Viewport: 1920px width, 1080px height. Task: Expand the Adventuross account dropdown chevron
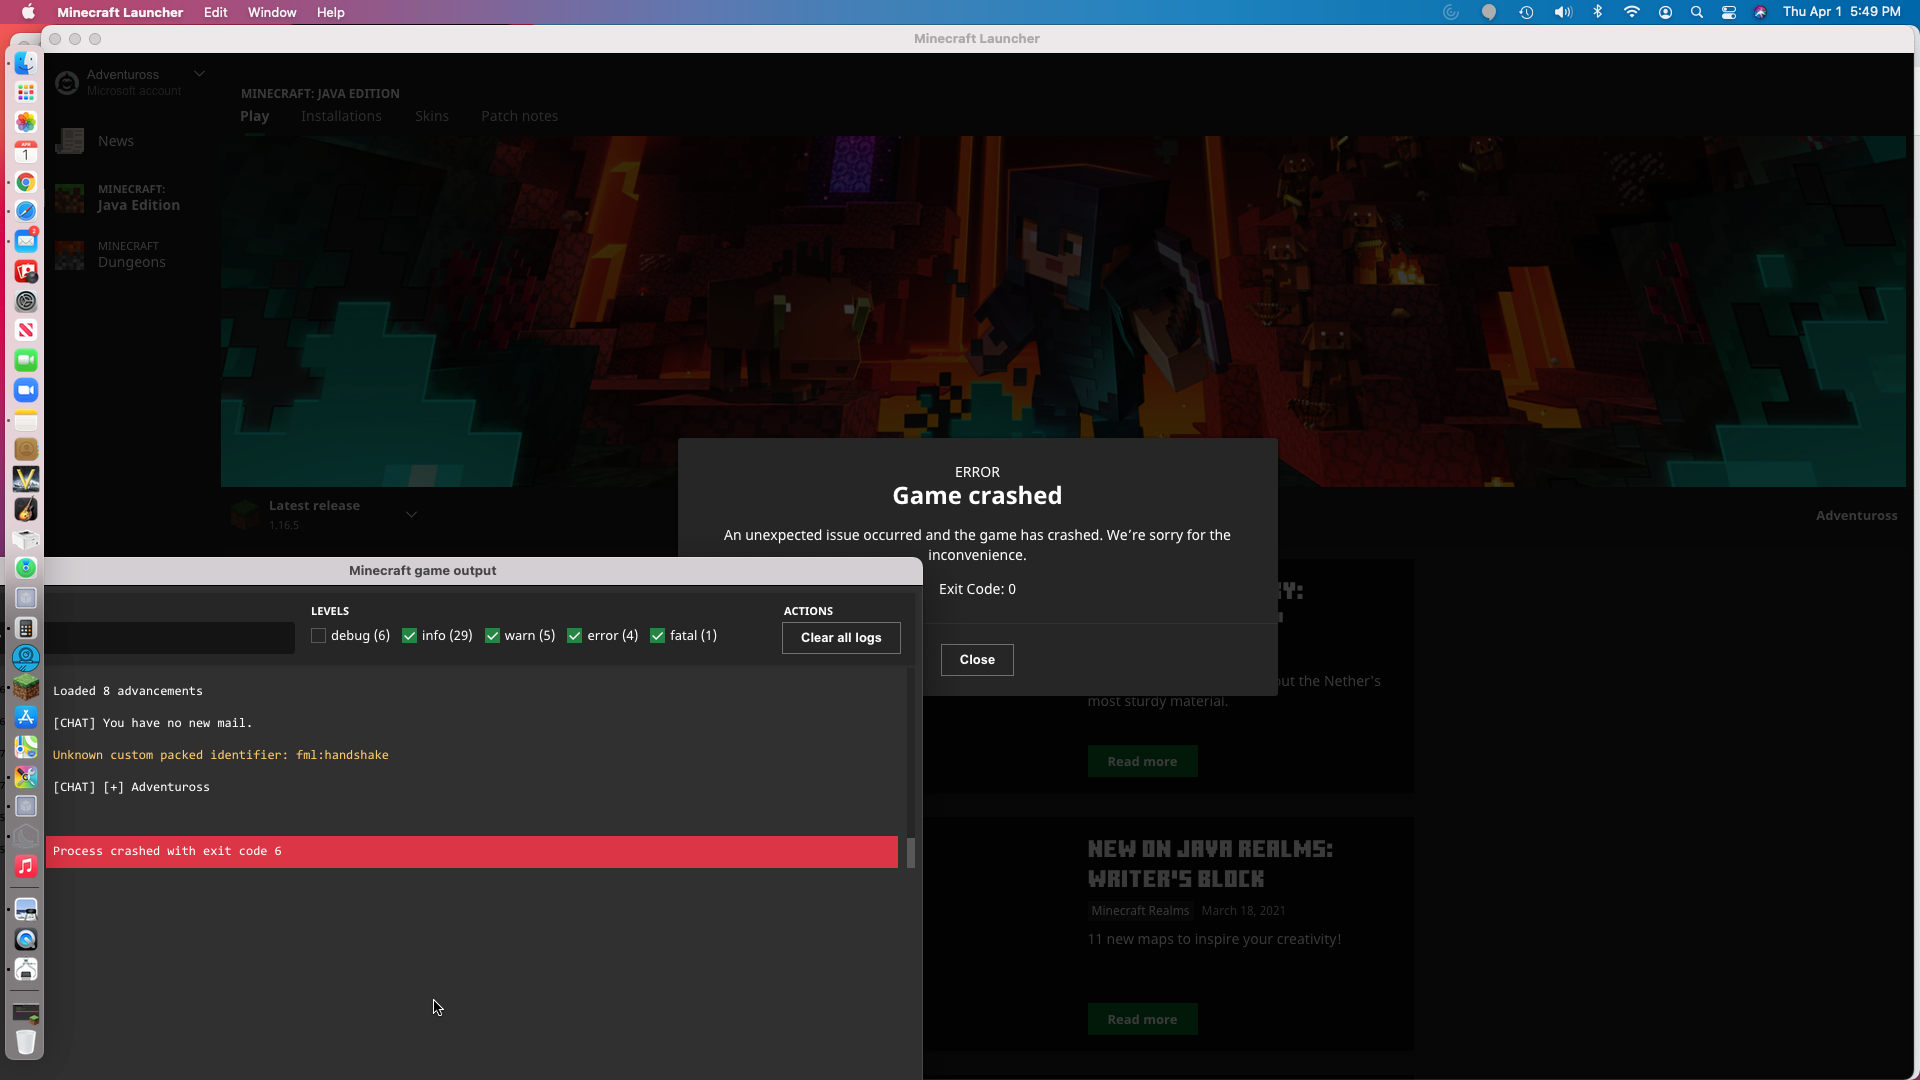pyautogui.click(x=199, y=74)
